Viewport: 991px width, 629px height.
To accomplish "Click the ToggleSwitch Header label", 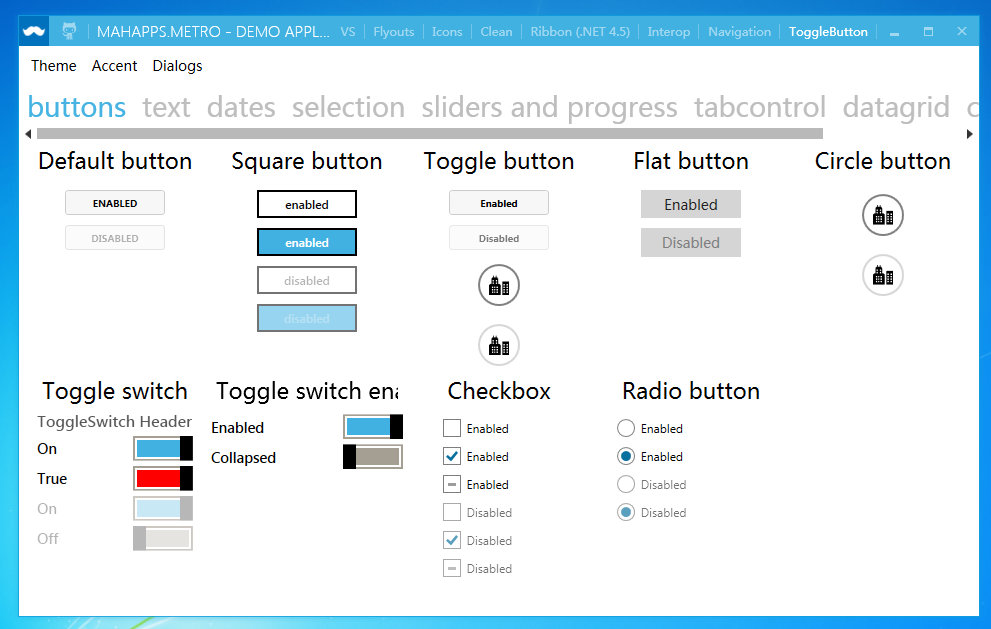I will point(114,421).
